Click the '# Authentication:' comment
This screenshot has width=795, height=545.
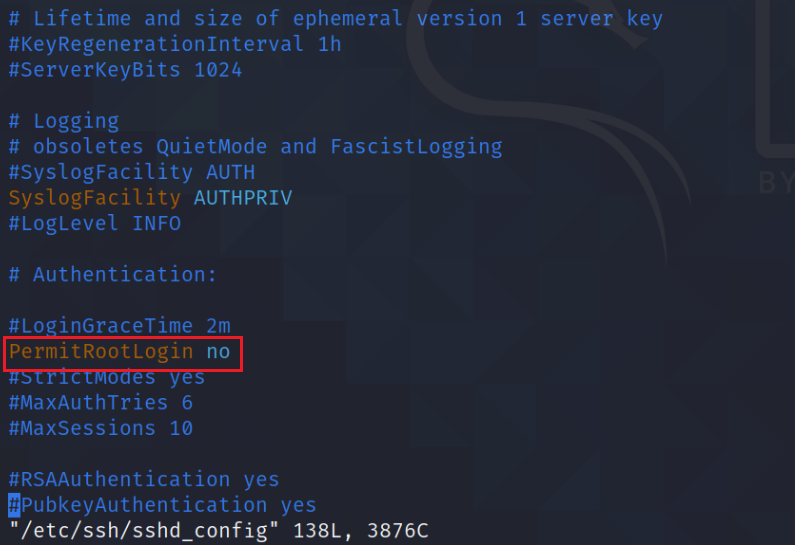tap(113, 275)
